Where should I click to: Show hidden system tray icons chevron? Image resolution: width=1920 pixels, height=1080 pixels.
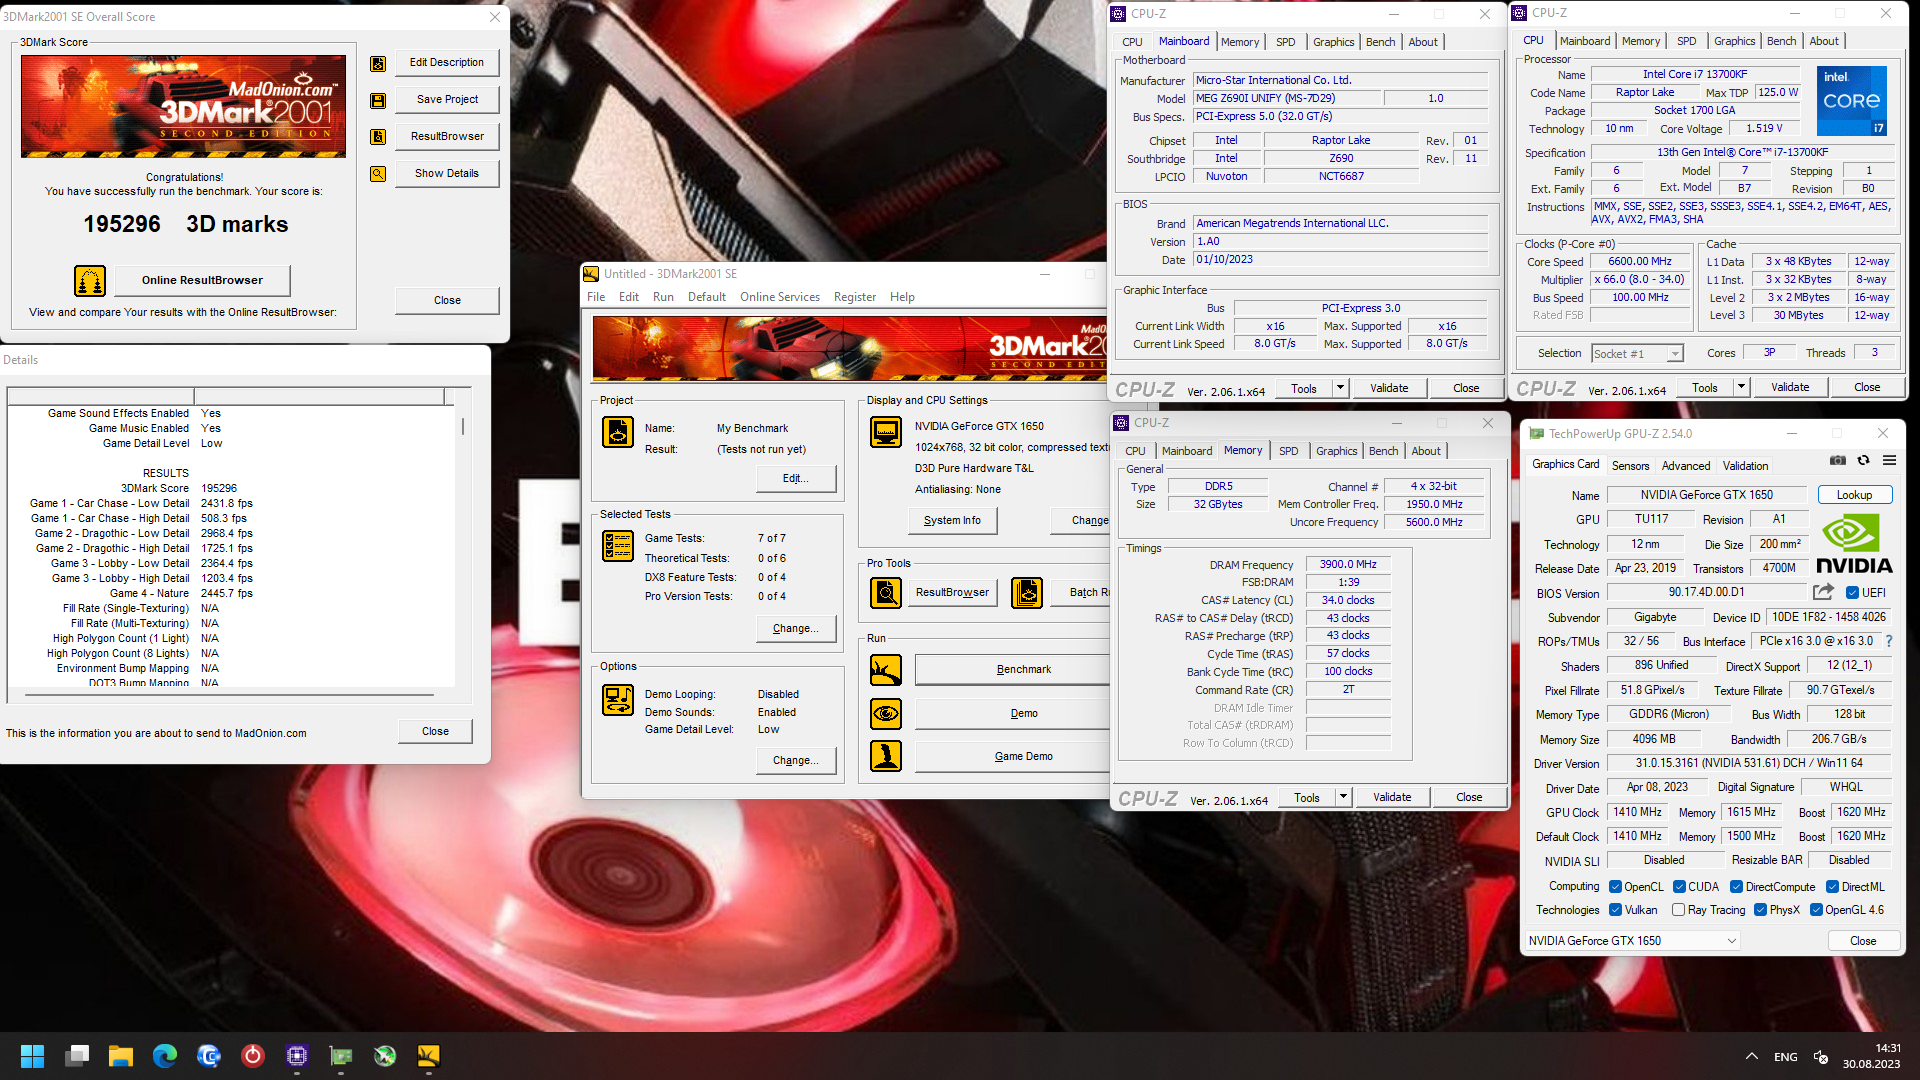click(1752, 1057)
